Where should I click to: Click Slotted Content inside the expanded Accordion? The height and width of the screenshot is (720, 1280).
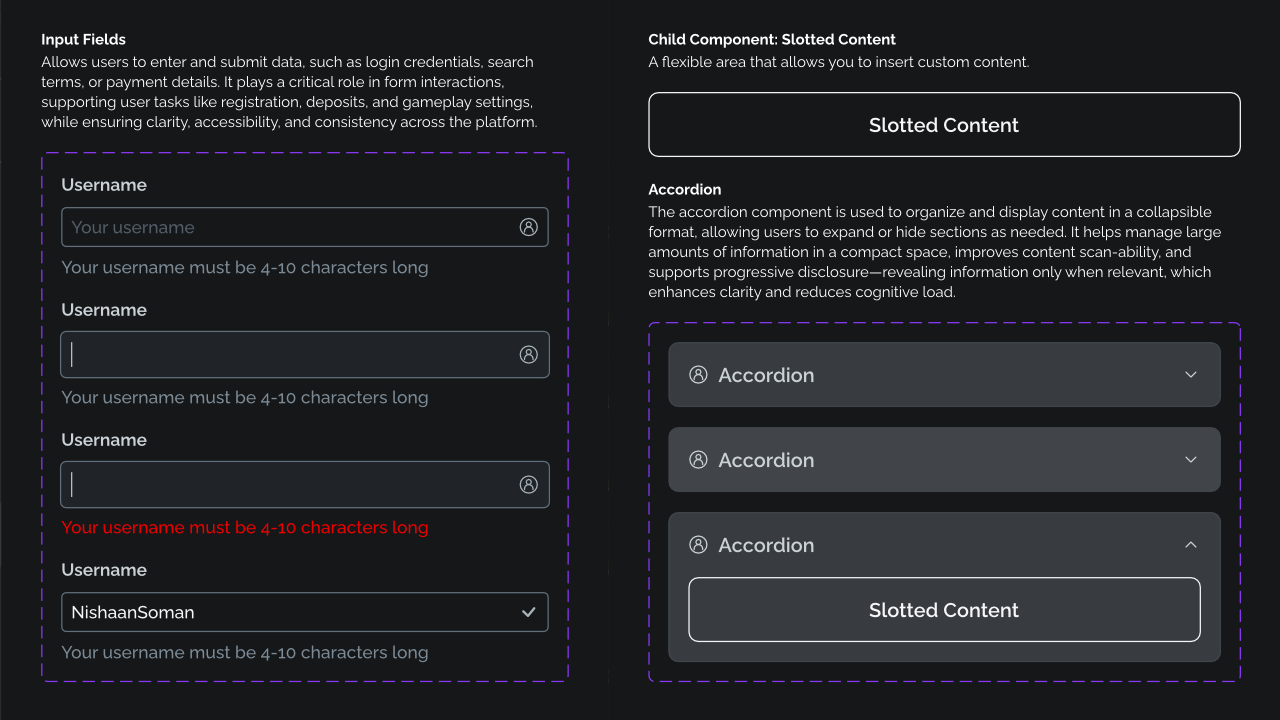944,609
